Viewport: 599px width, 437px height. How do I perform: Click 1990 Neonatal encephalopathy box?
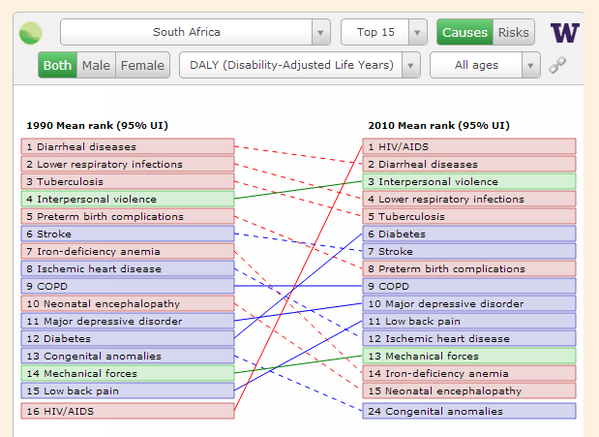(x=128, y=304)
